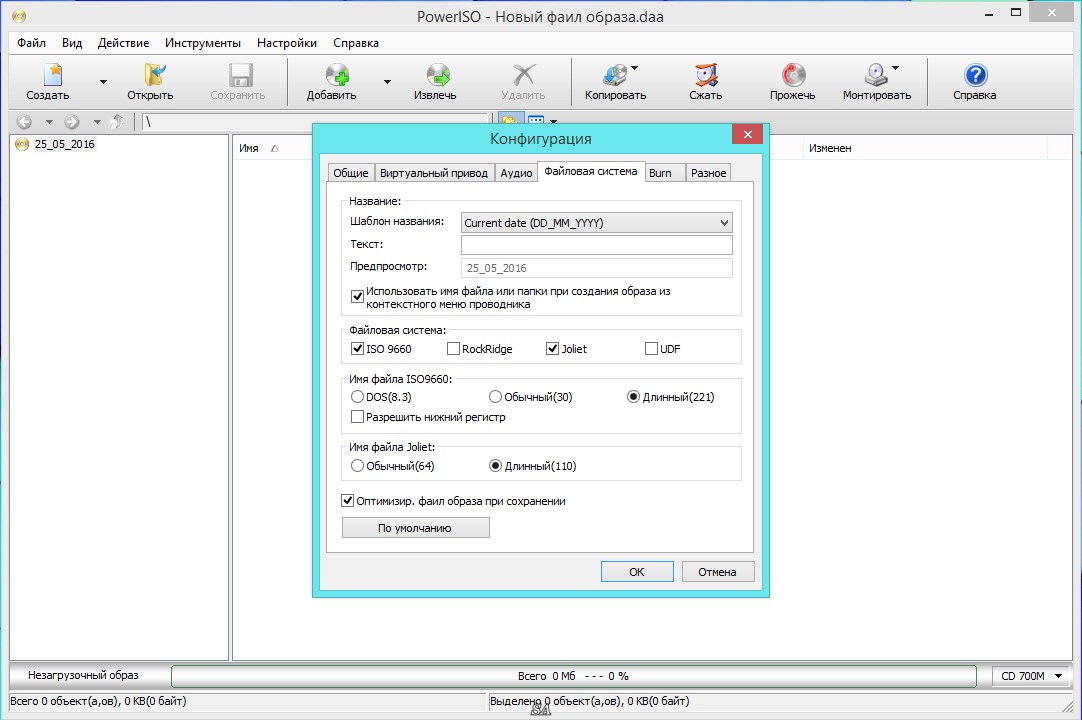Click the greyed Сохранить floppy icon
Viewport: 1082px width, 720px height.
(239, 75)
